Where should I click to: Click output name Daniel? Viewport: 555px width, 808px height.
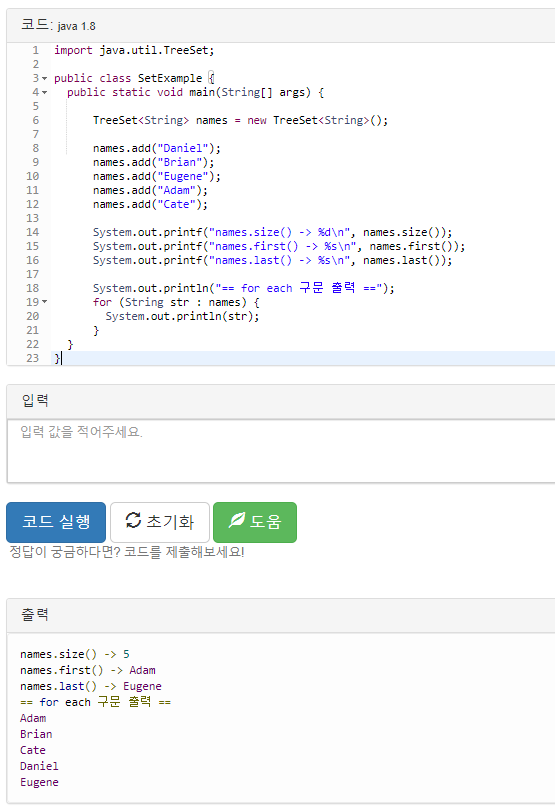click(39, 766)
